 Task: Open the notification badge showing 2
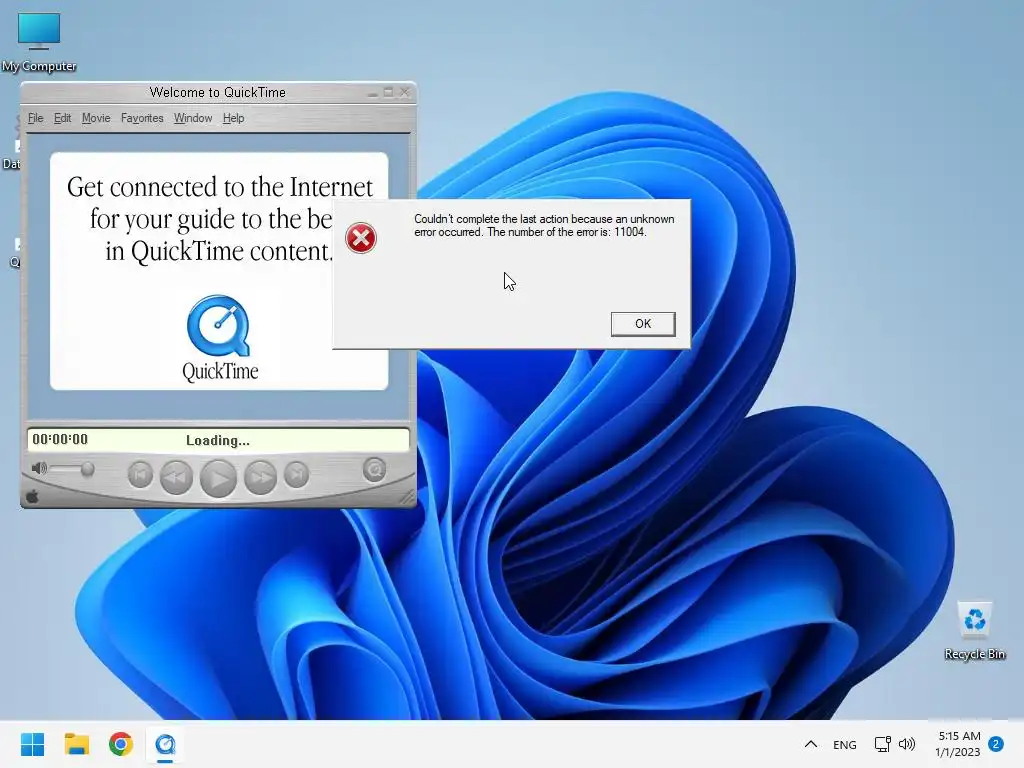coord(996,744)
